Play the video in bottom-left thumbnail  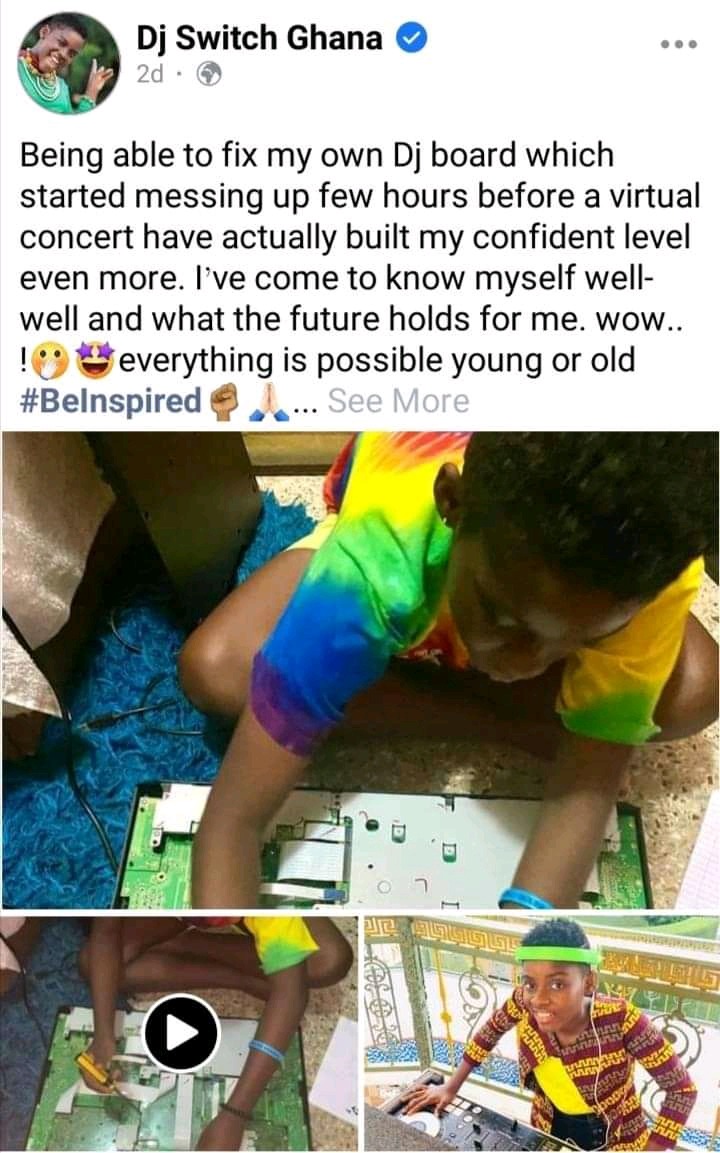[x=181, y=1032]
